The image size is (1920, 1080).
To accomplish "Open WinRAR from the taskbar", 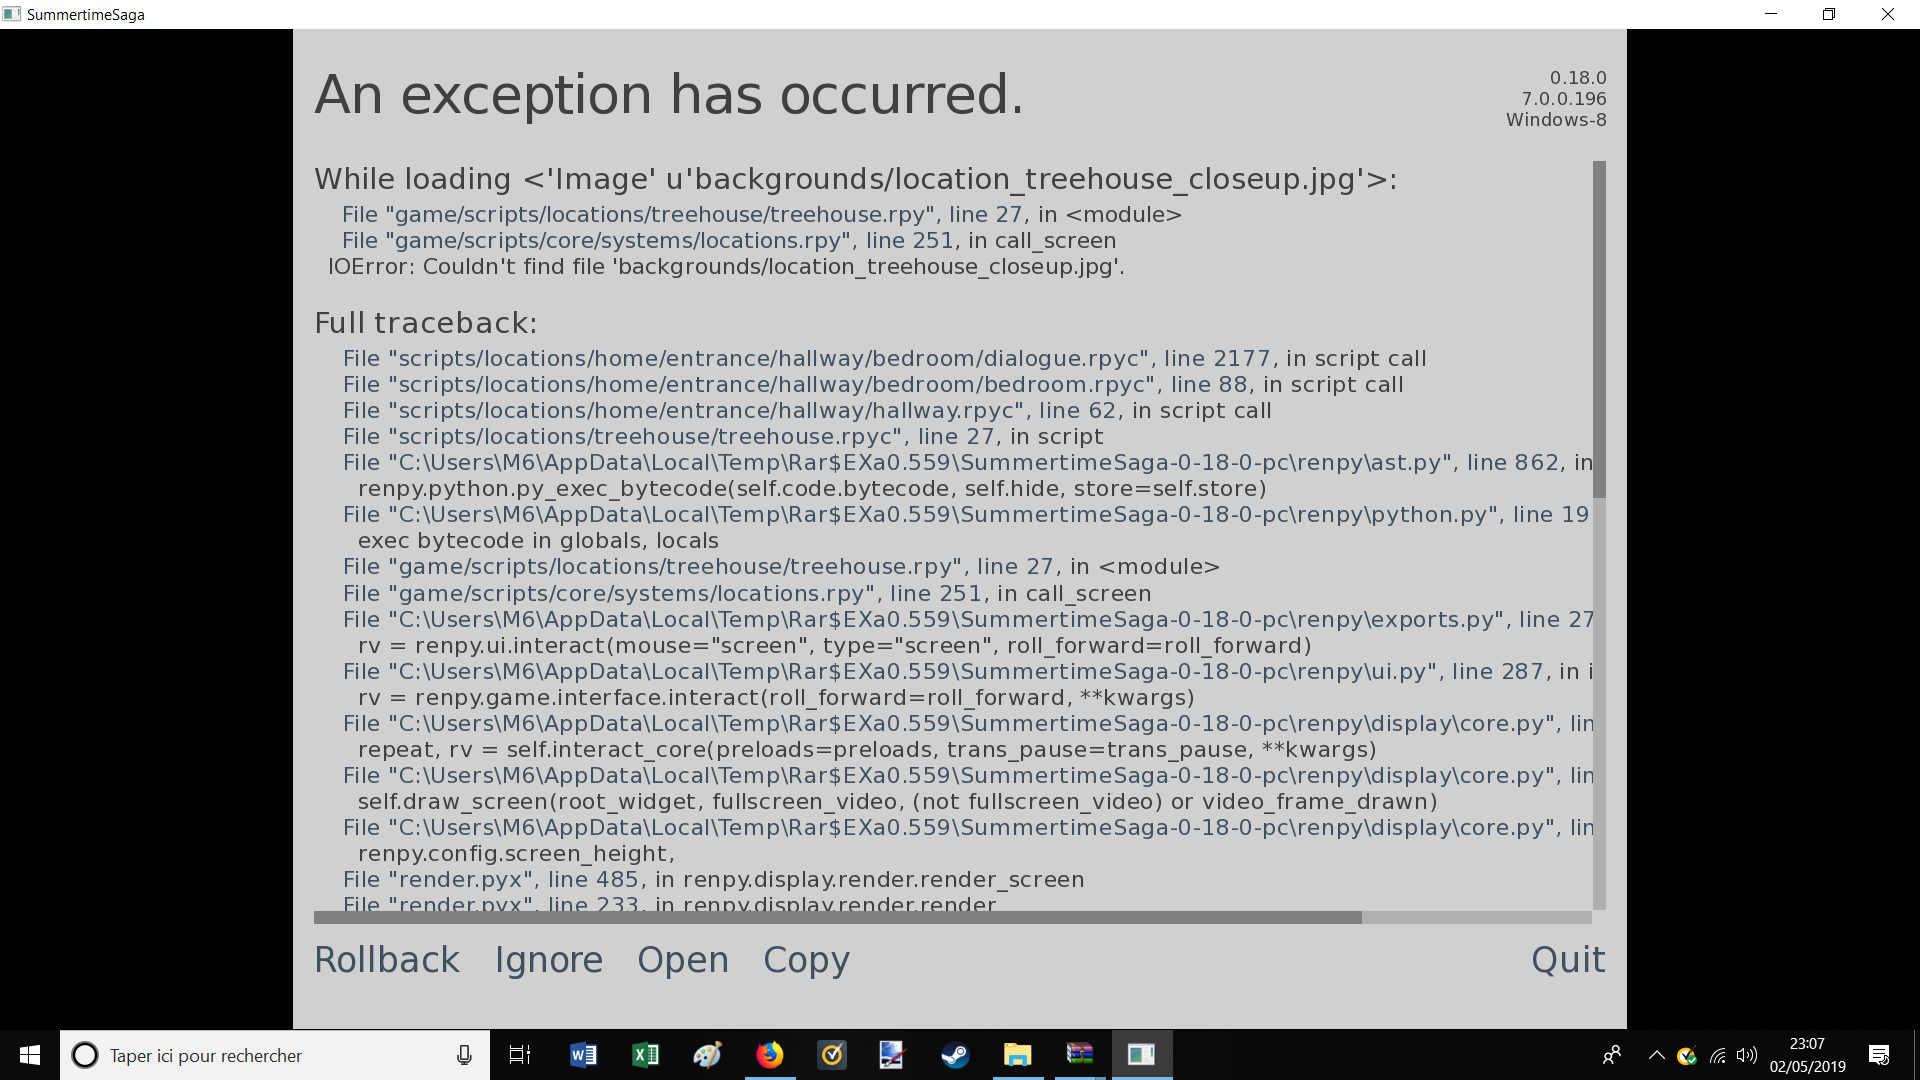I will [x=1079, y=1055].
